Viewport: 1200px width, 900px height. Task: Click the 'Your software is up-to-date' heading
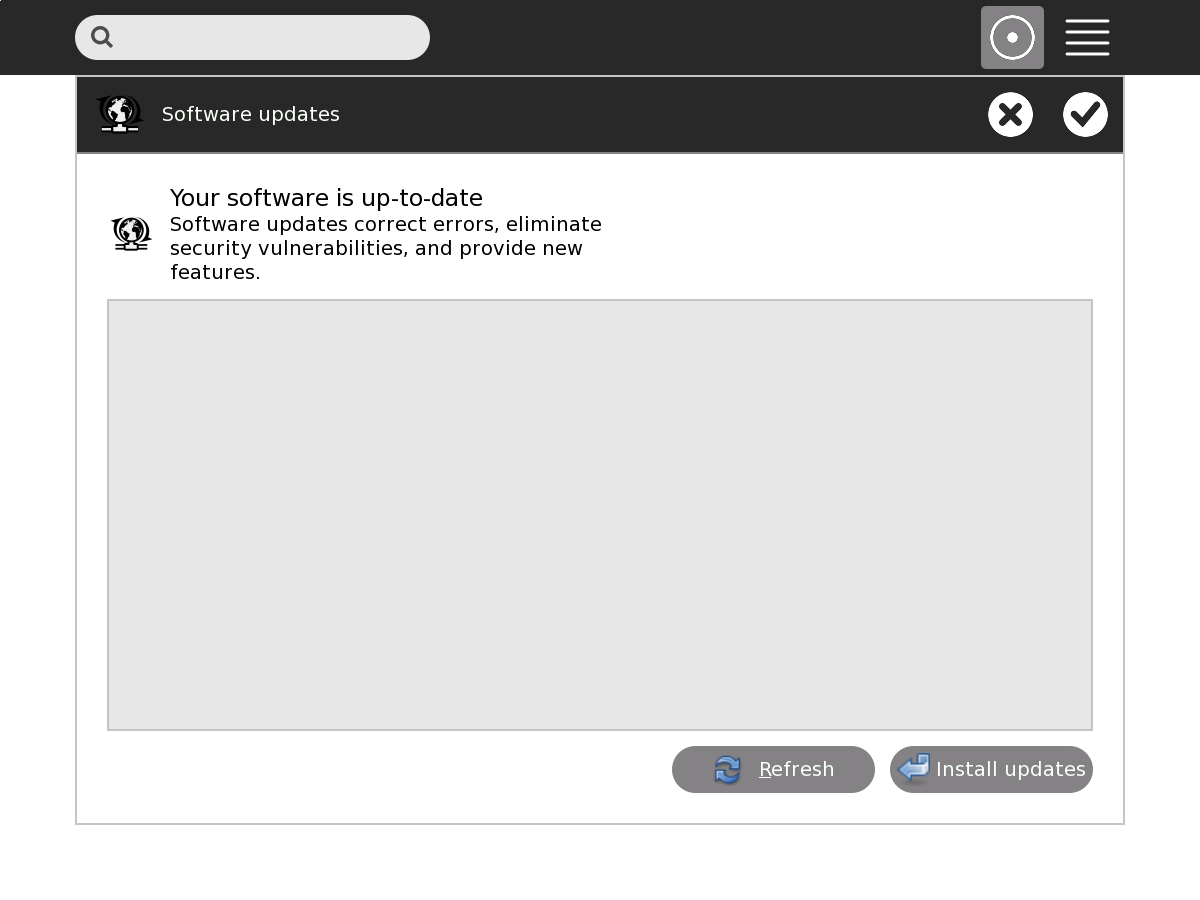click(x=326, y=198)
